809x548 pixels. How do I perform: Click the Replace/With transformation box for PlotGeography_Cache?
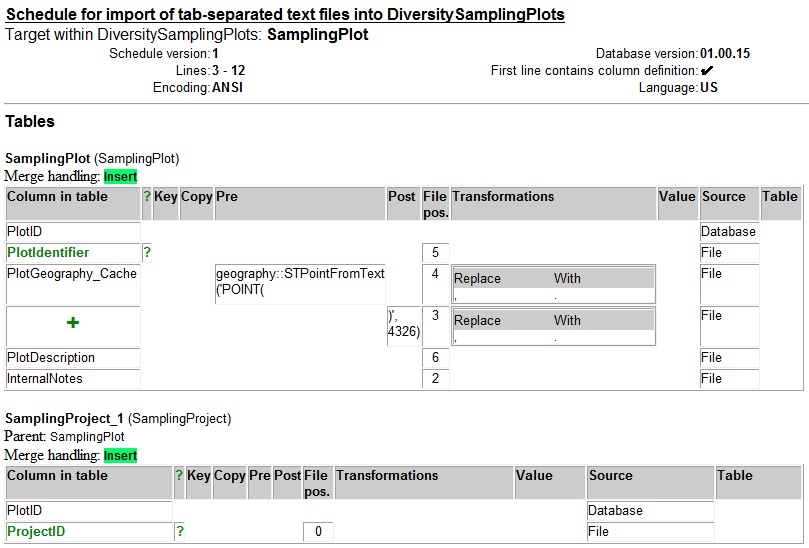(553, 283)
